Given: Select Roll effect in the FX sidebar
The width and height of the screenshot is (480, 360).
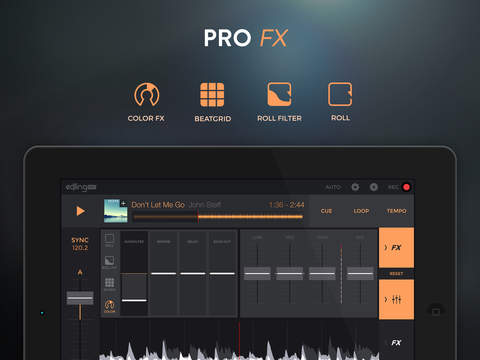Looking at the screenshot, I should point(109,240).
